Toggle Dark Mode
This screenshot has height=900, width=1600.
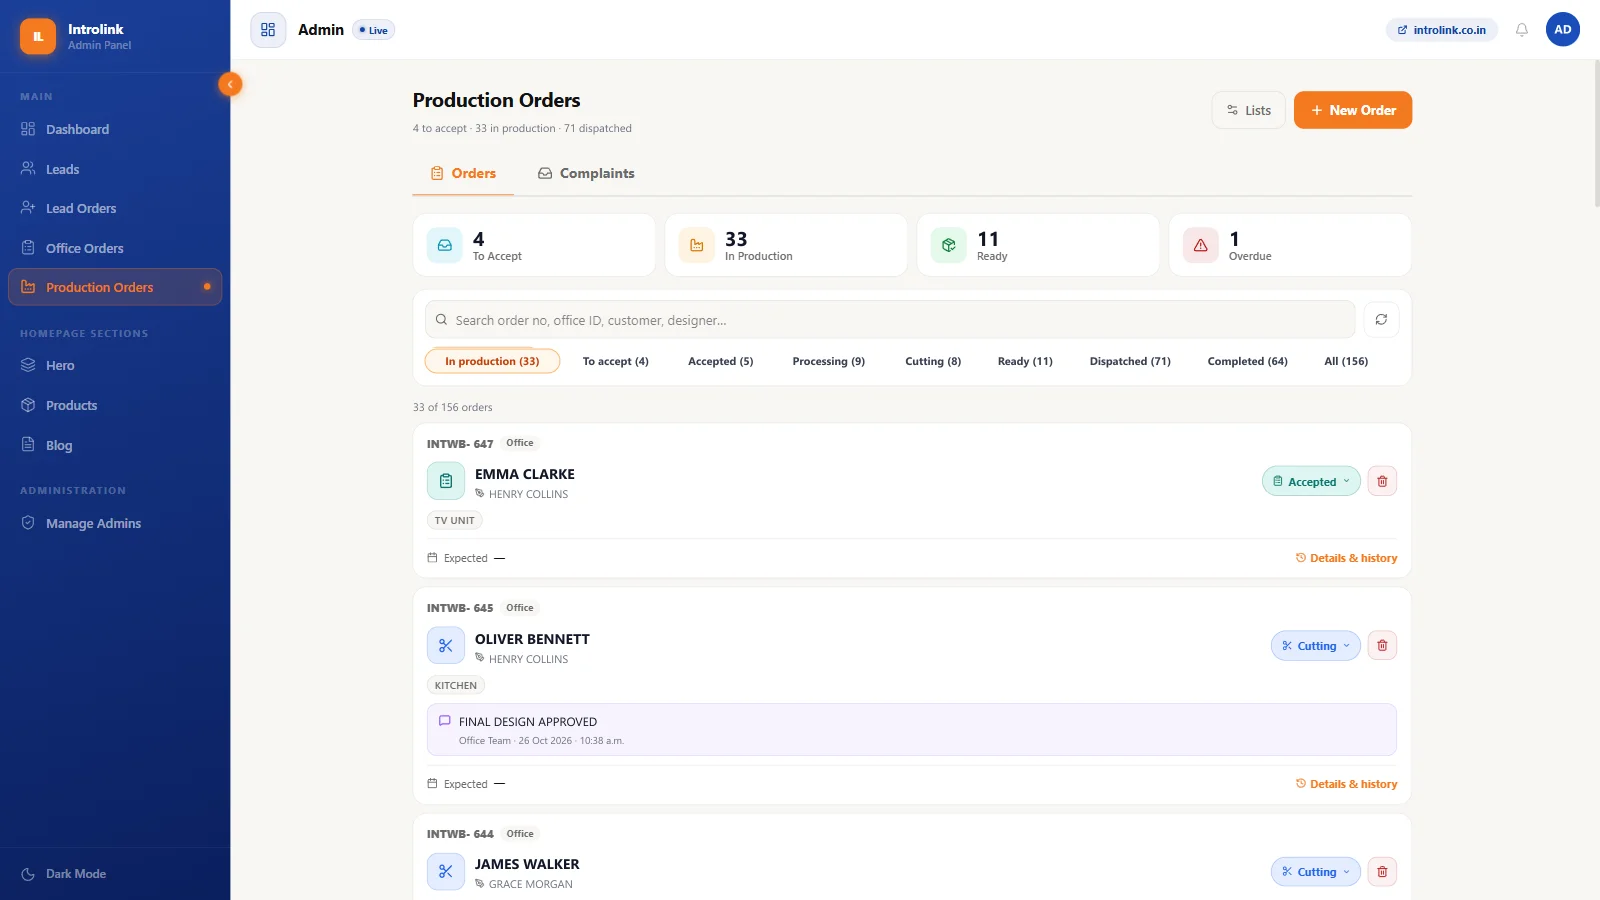pyautogui.click(x=115, y=874)
